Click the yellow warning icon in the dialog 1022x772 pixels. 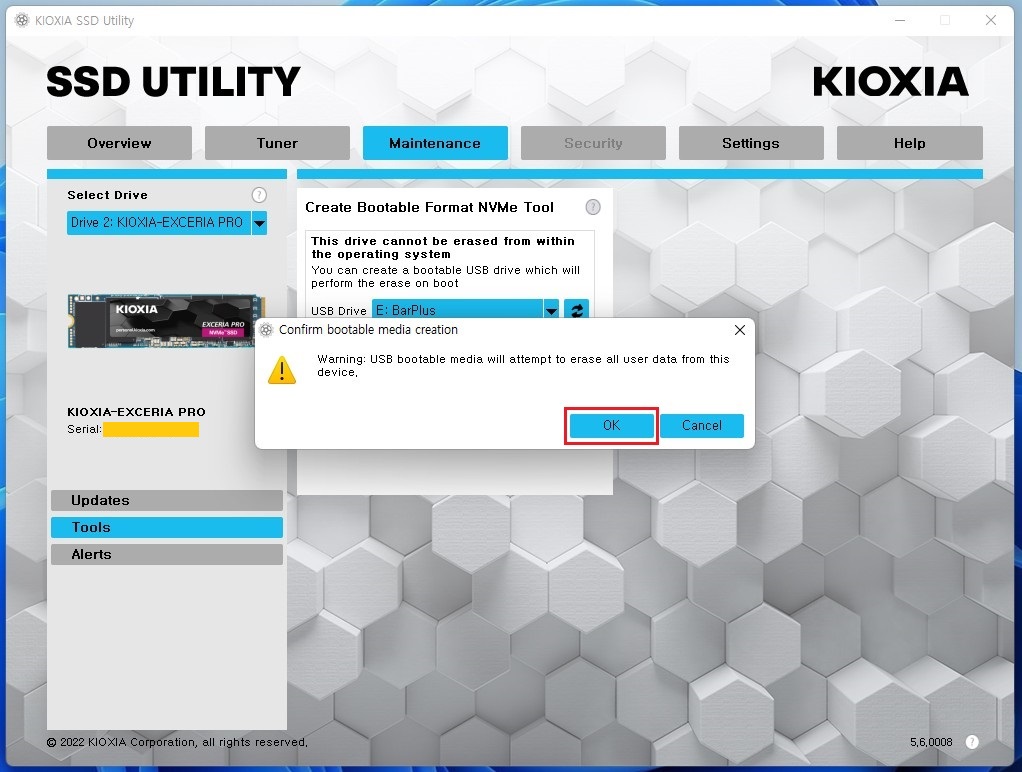pyautogui.click(x=282, y=370)
